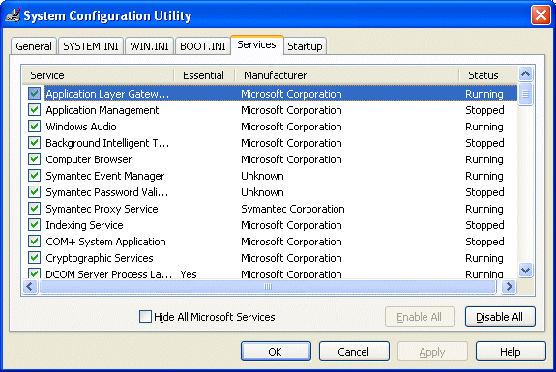The image size is (556, 372).
Task: Click the vertical scrollbar up arrow
Action: pos(525,74)
